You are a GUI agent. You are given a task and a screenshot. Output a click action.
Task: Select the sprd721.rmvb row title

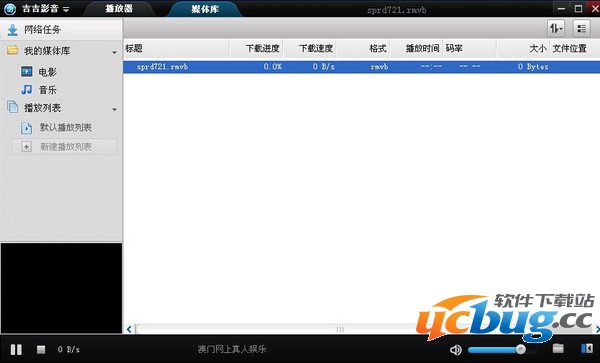[162, 67]
